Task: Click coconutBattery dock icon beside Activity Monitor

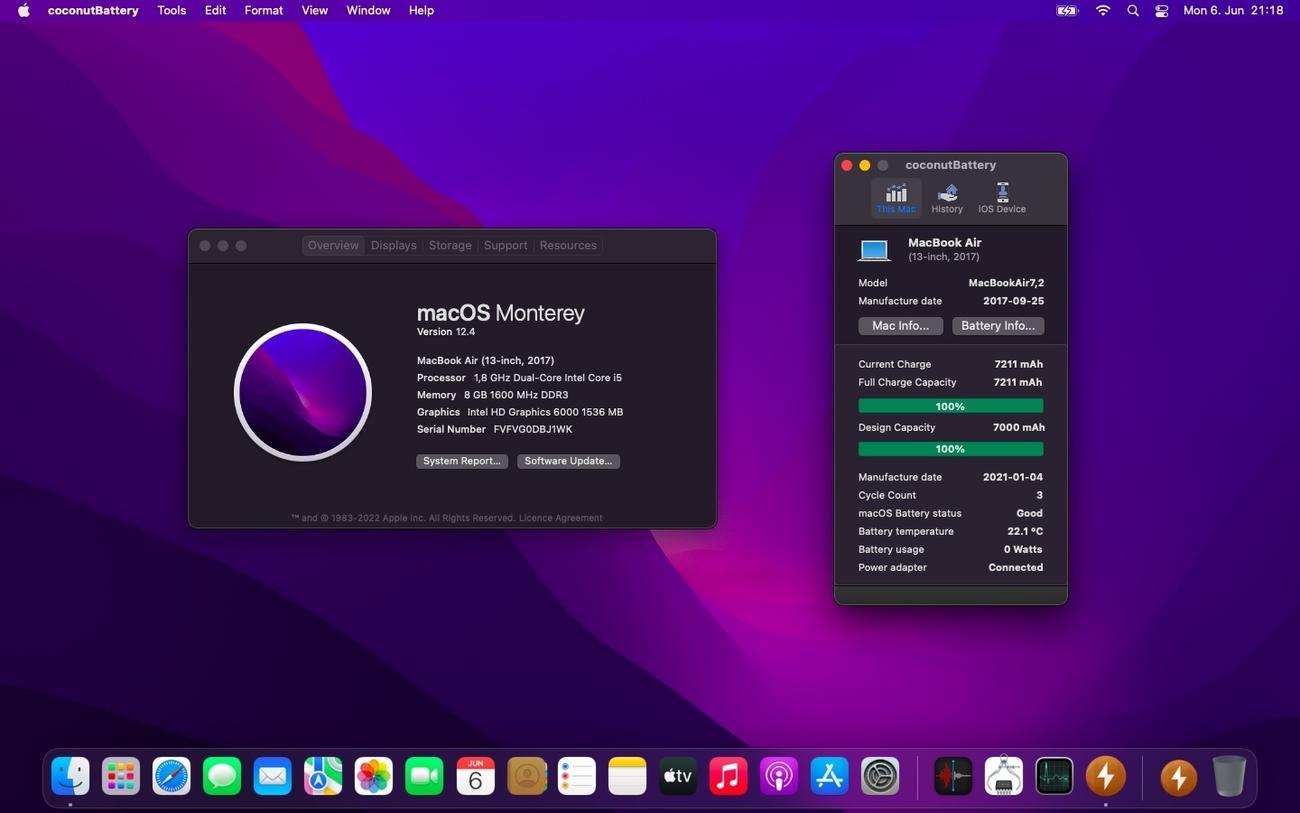Action: (x=1105, y=776)
